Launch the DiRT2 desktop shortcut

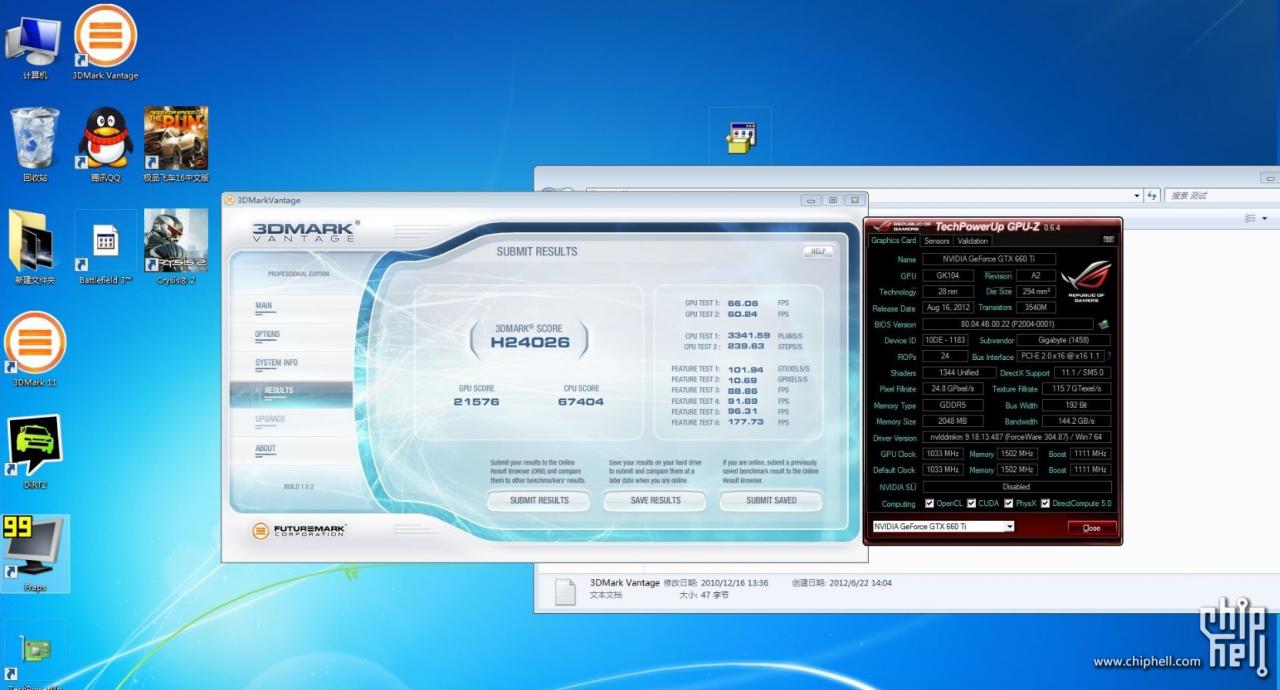[35, 451]
